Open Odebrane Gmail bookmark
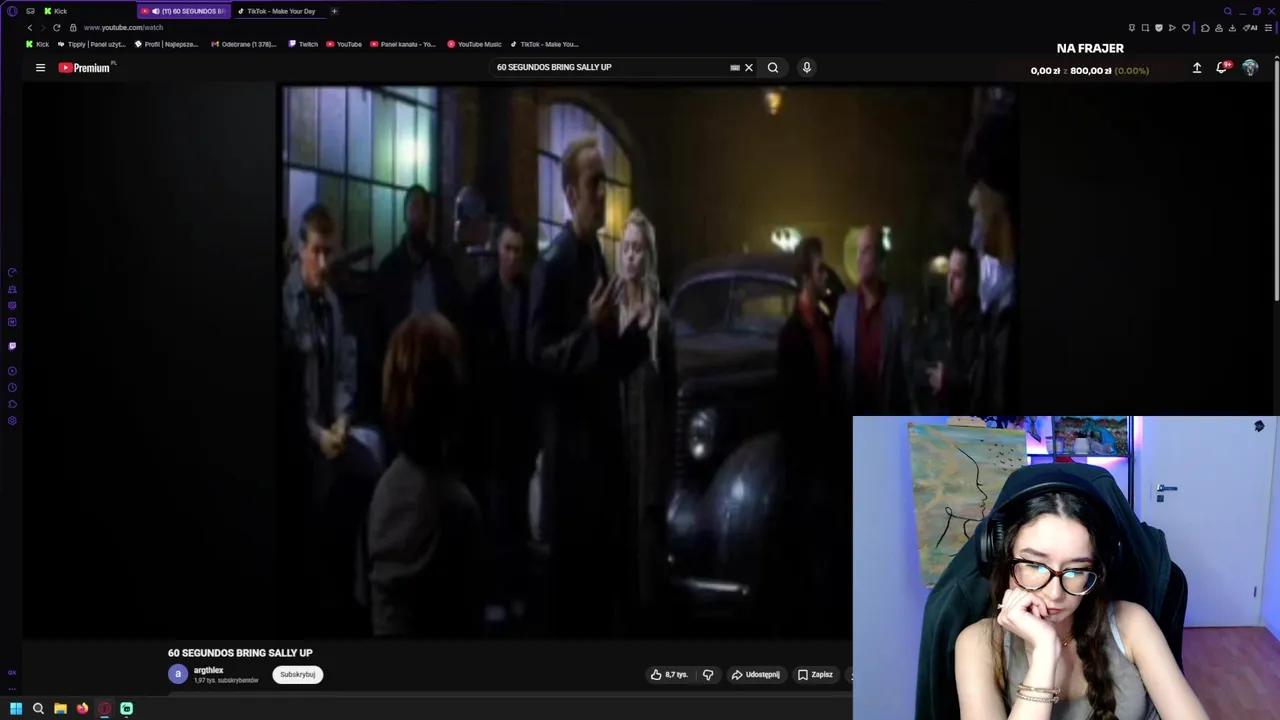The height and width of the screenshot is (720, 1280). [244, 44]
